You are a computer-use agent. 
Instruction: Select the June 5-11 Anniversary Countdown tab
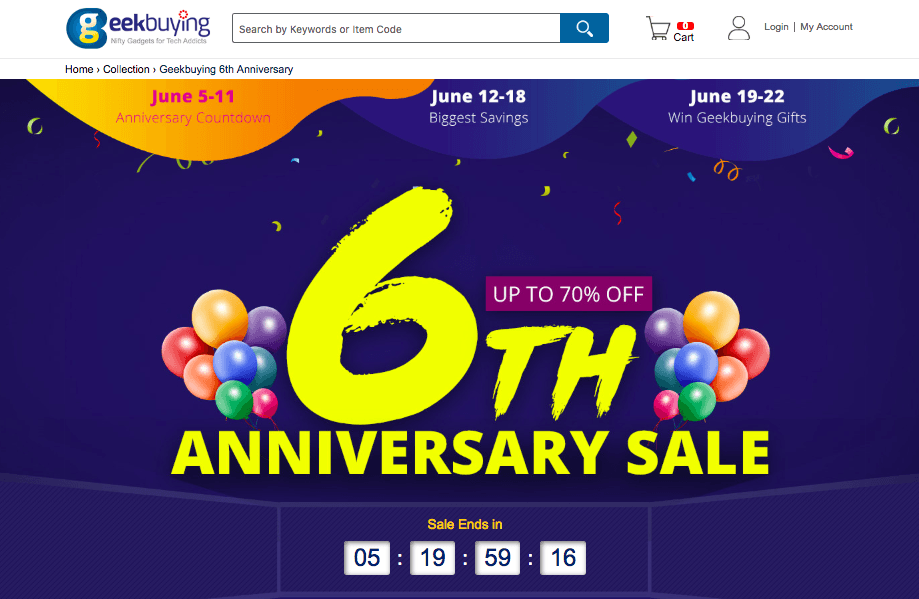[x=193, y=106]
